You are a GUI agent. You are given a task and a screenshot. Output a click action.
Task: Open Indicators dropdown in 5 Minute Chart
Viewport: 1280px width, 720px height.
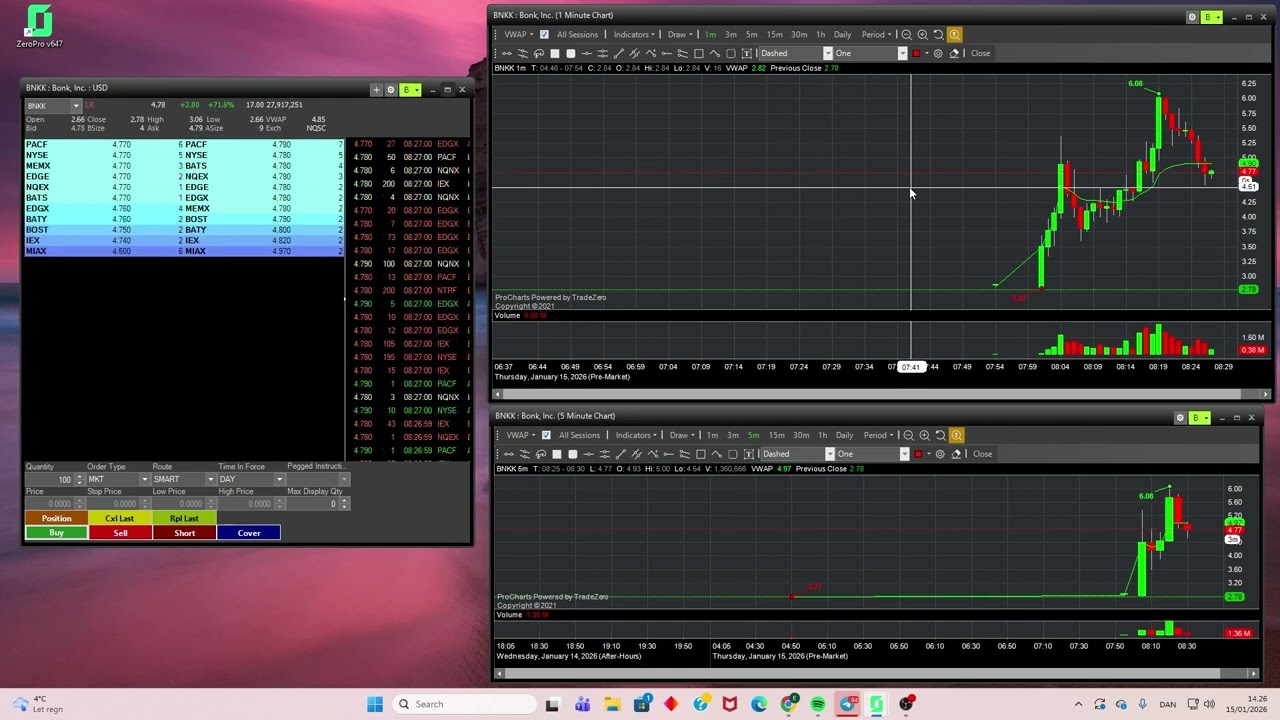click(636, 435)
